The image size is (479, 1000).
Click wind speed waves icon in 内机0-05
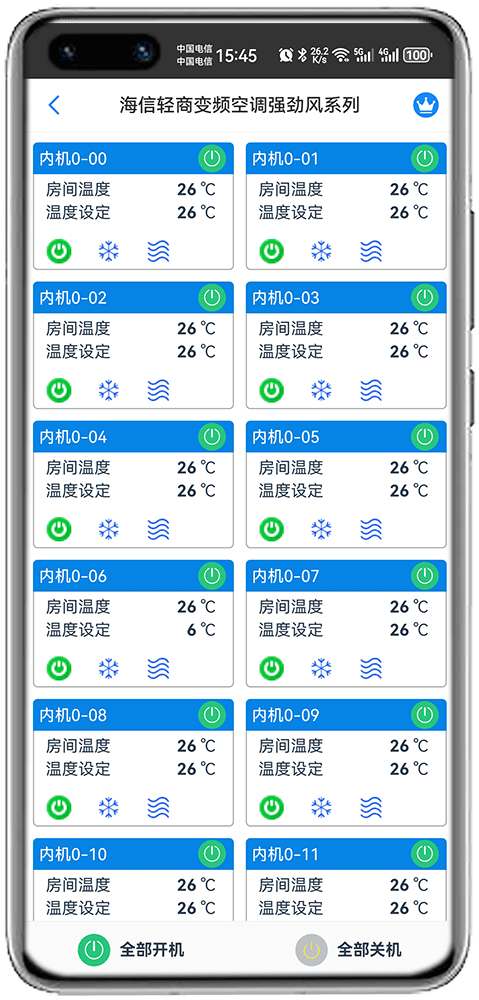pos(371,529)
